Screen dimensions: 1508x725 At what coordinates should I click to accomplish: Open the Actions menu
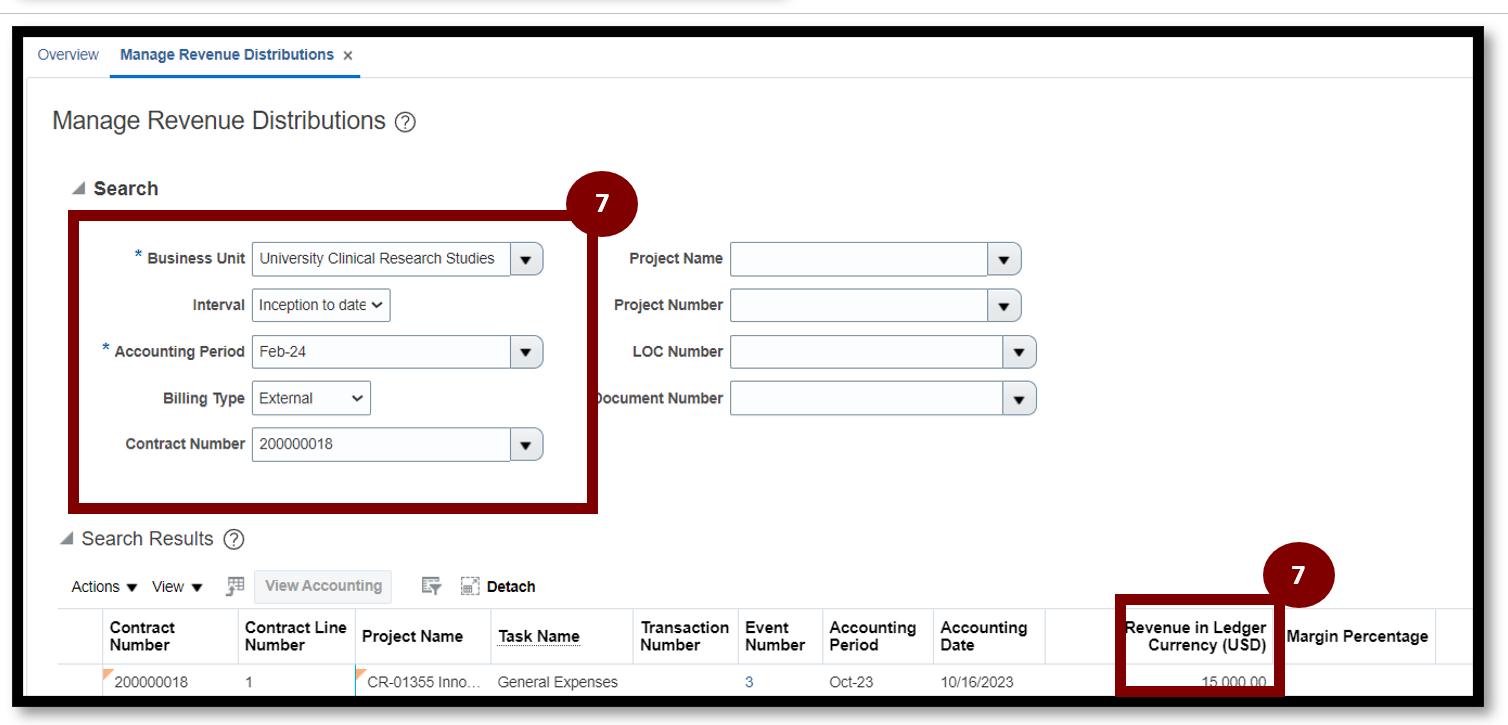click(105, 587)
